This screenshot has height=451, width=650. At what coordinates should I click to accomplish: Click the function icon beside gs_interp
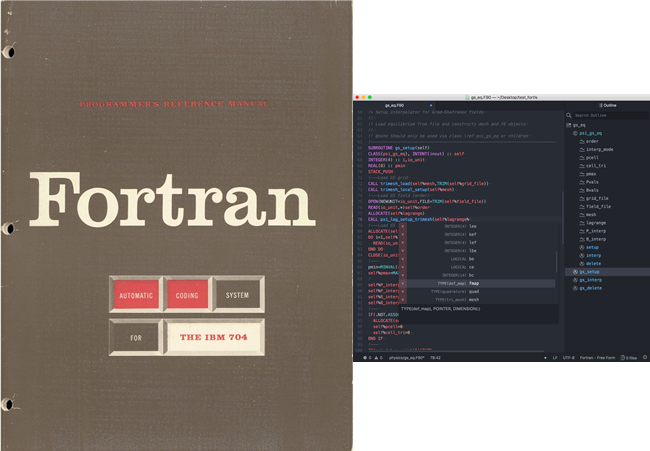pyautogui.click(x=575, y=280)
